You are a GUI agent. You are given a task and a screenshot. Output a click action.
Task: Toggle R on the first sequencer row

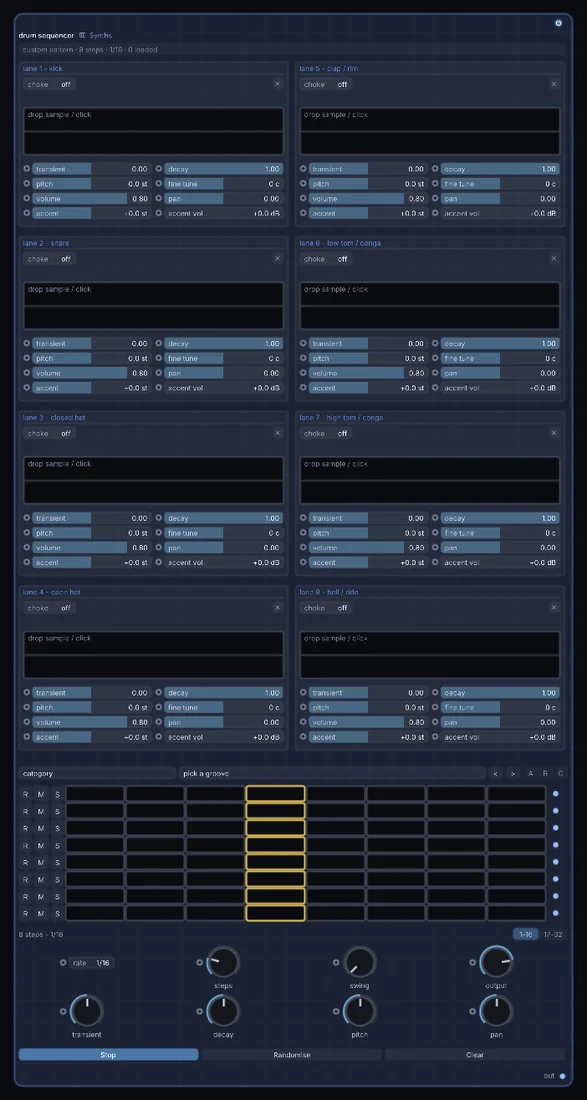coord(25,794)
